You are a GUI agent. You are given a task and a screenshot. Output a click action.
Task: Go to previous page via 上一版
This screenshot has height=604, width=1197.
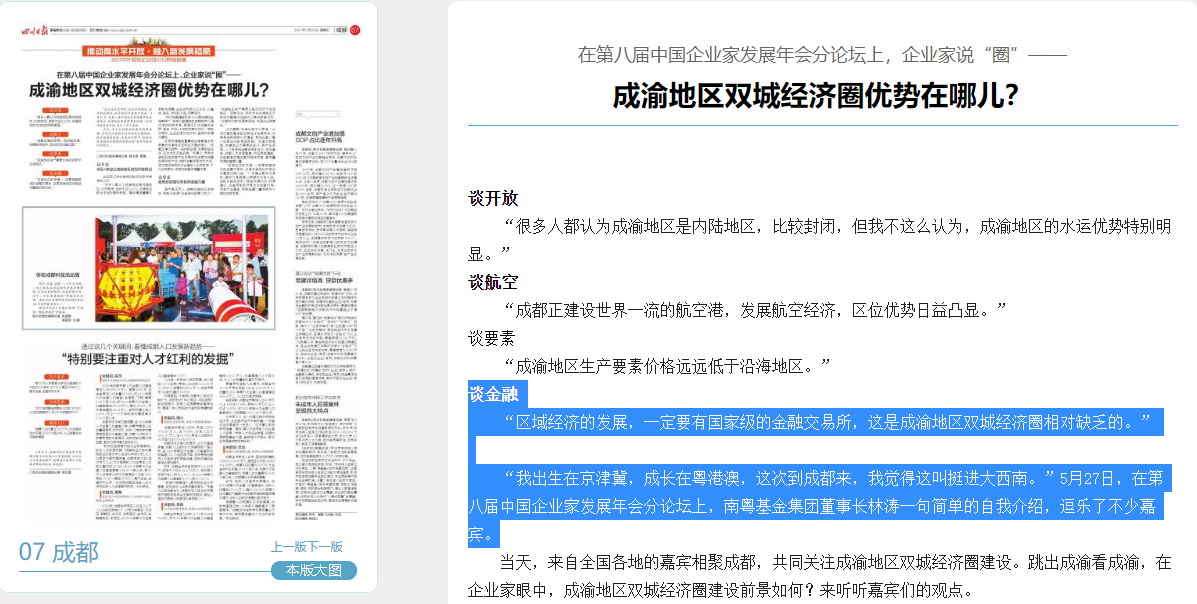pos(288,547)
